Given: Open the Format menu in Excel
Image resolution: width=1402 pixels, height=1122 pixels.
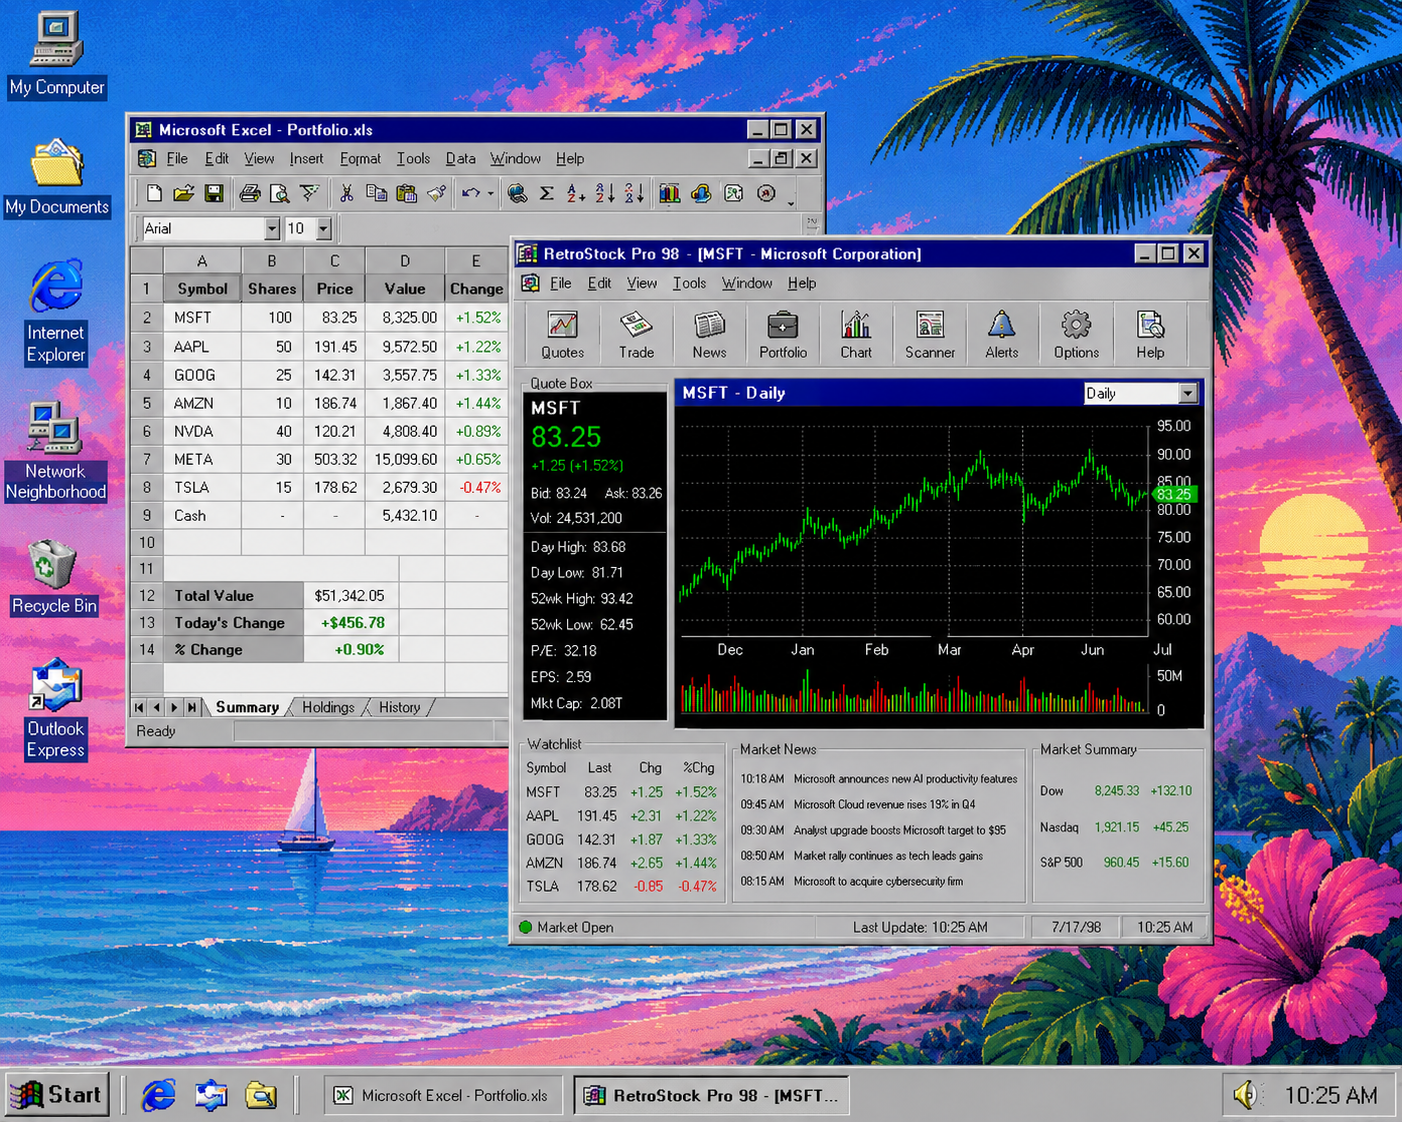Looking at the screenshot, I should click(360, 159).
